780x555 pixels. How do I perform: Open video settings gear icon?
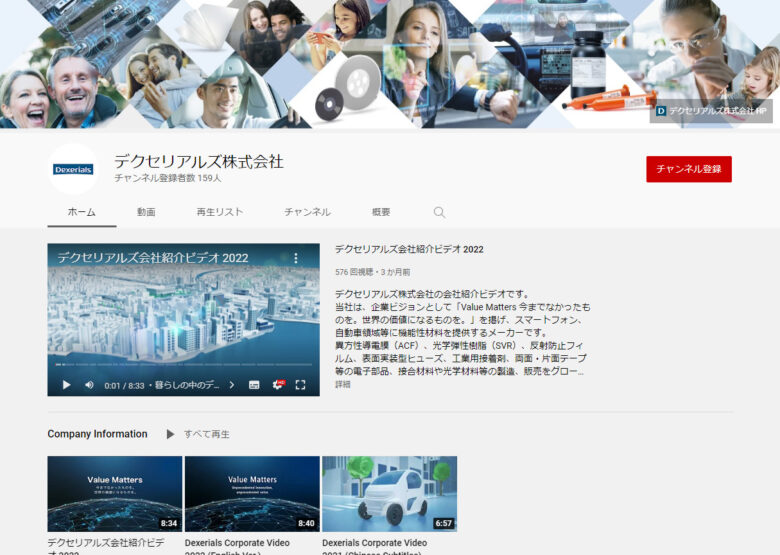click(x=279, y=385)
